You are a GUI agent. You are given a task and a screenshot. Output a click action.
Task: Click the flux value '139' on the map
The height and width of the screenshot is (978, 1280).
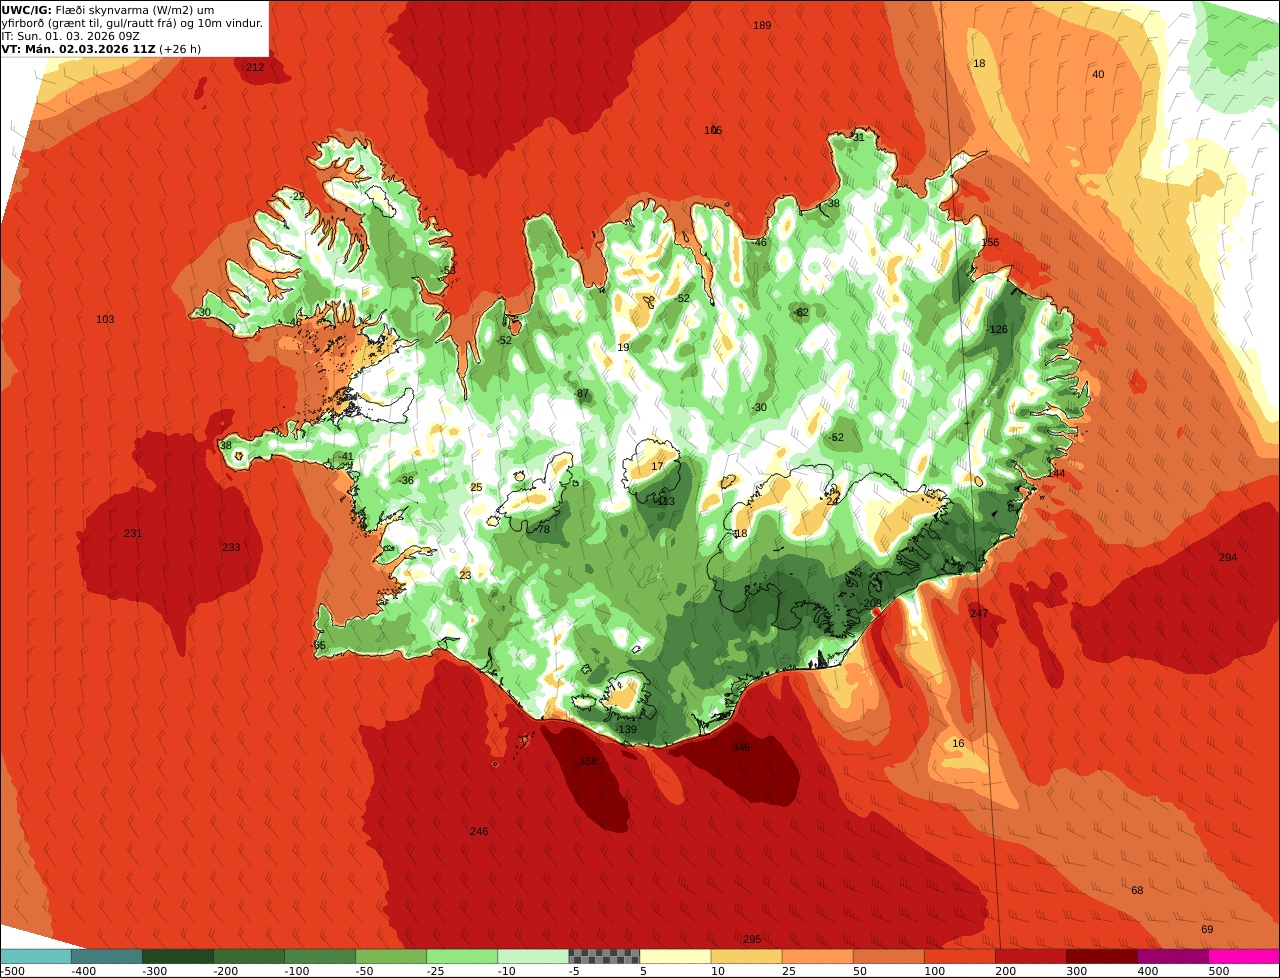[627, 729]
